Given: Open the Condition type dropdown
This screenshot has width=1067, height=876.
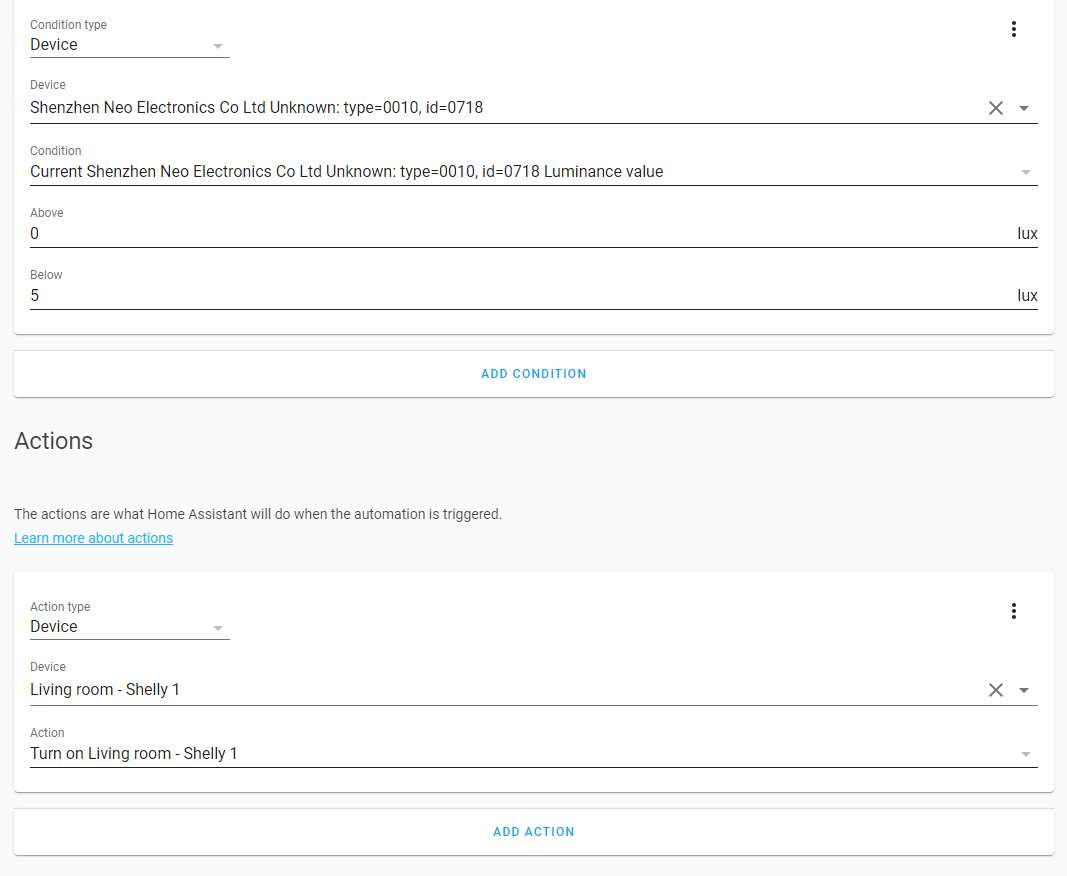Looking at the screenshot, I should pos(129,45).
